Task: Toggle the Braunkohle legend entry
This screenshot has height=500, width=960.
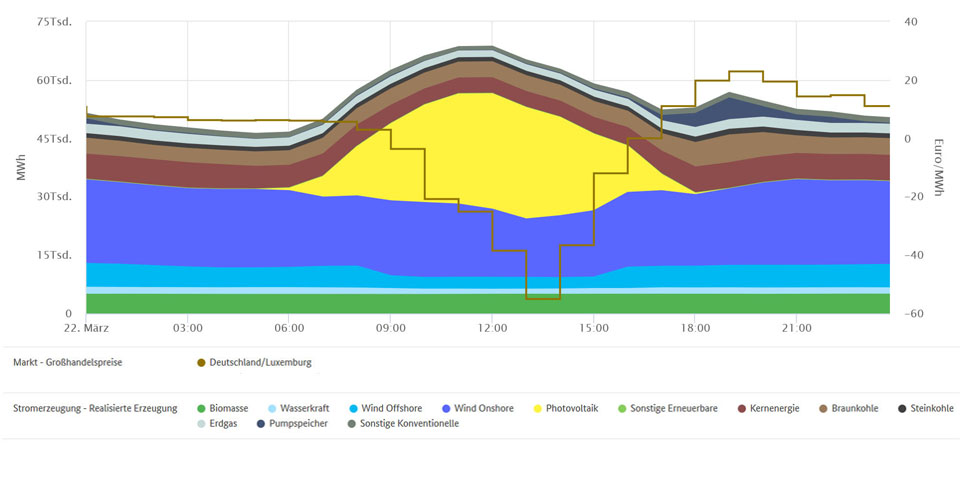Action: point(849,408)
